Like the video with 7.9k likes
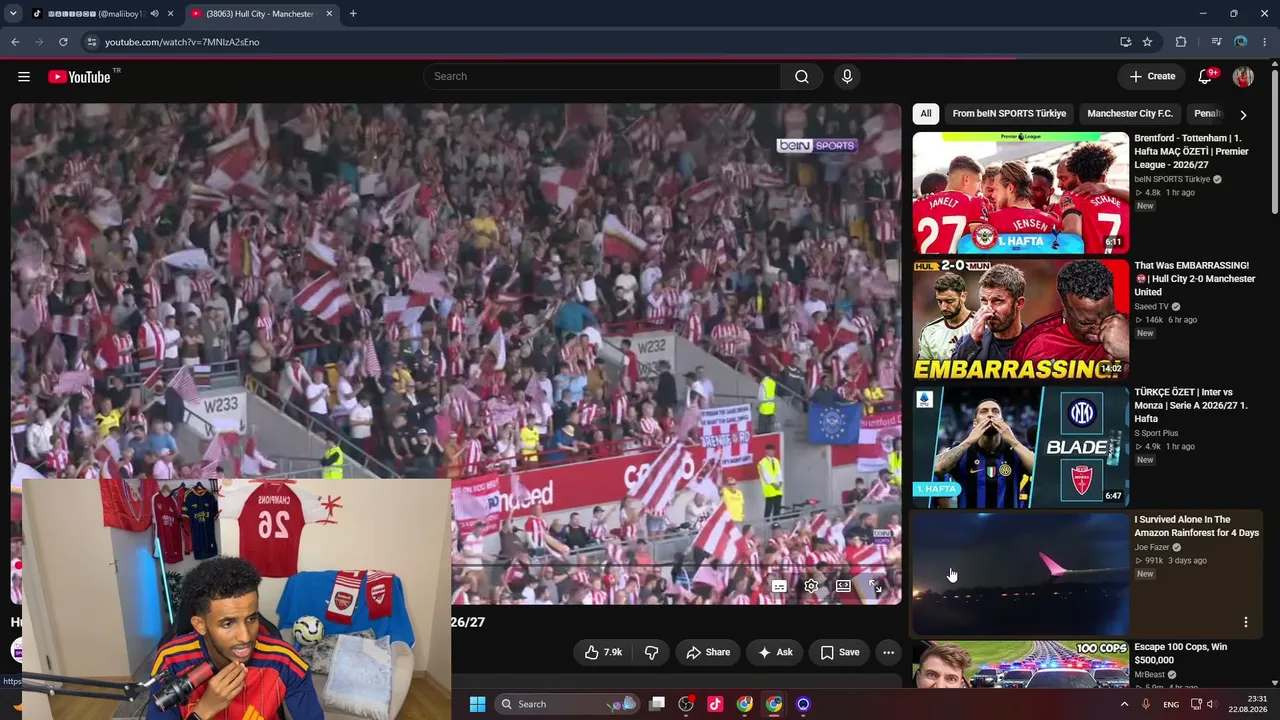 pos(603,652)
